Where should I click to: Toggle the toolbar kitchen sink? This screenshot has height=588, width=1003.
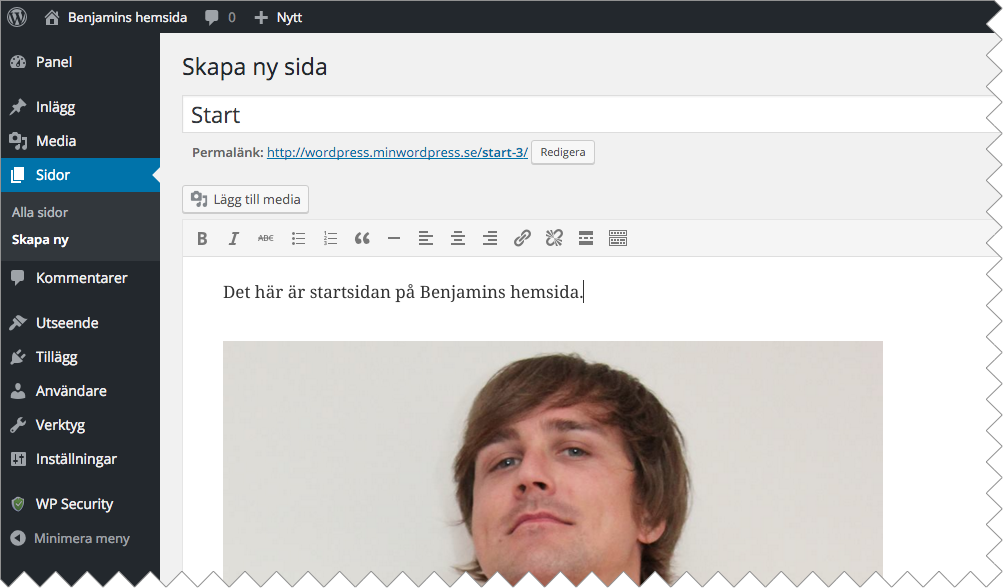(618, 239)
